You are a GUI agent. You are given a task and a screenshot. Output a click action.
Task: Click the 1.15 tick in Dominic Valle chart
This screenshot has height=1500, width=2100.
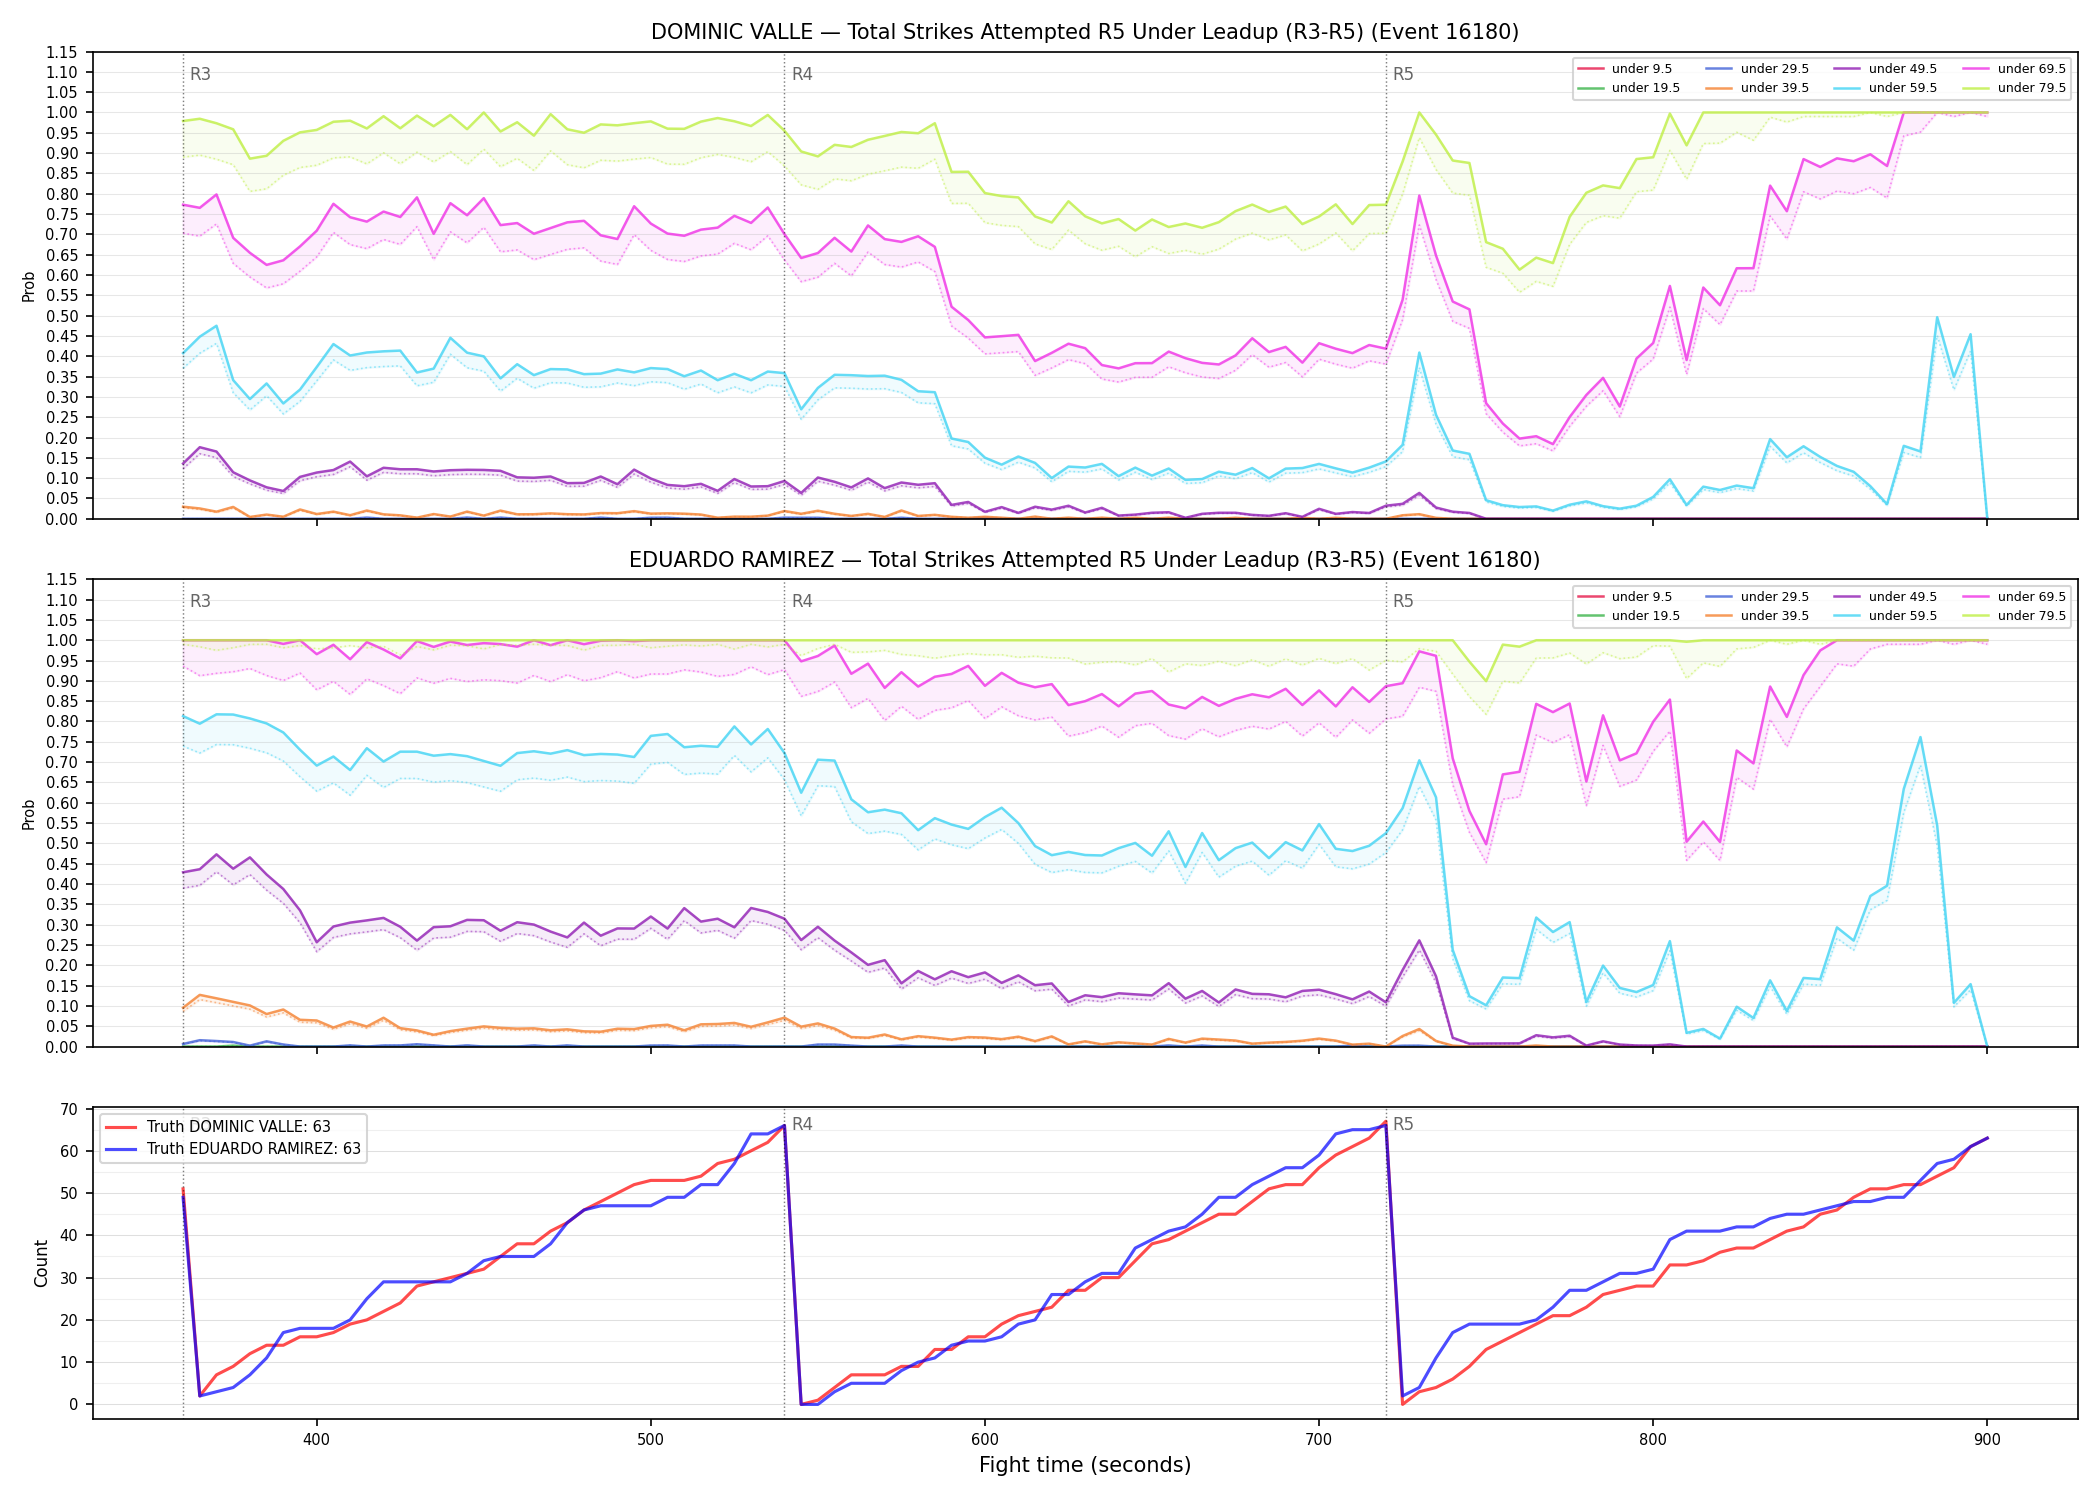[x=61, y=52]
